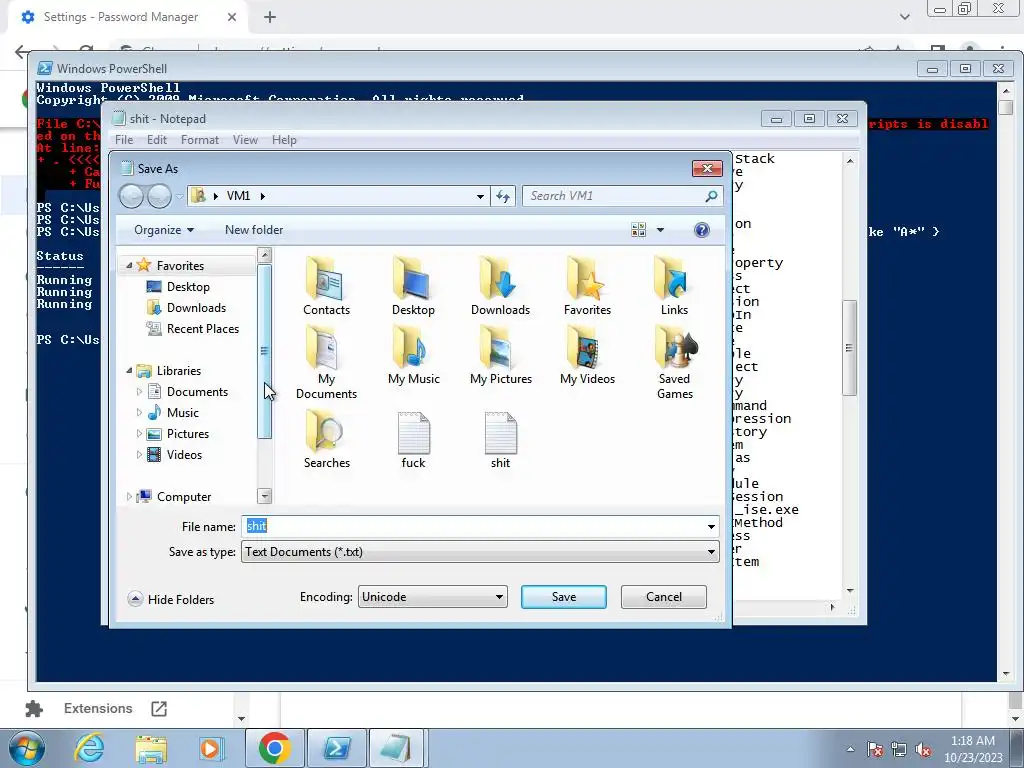The width and height of the screenshot is (1024, 768).
Task: Open the Desktop folder icon in file list
Action: pos(413,285)
